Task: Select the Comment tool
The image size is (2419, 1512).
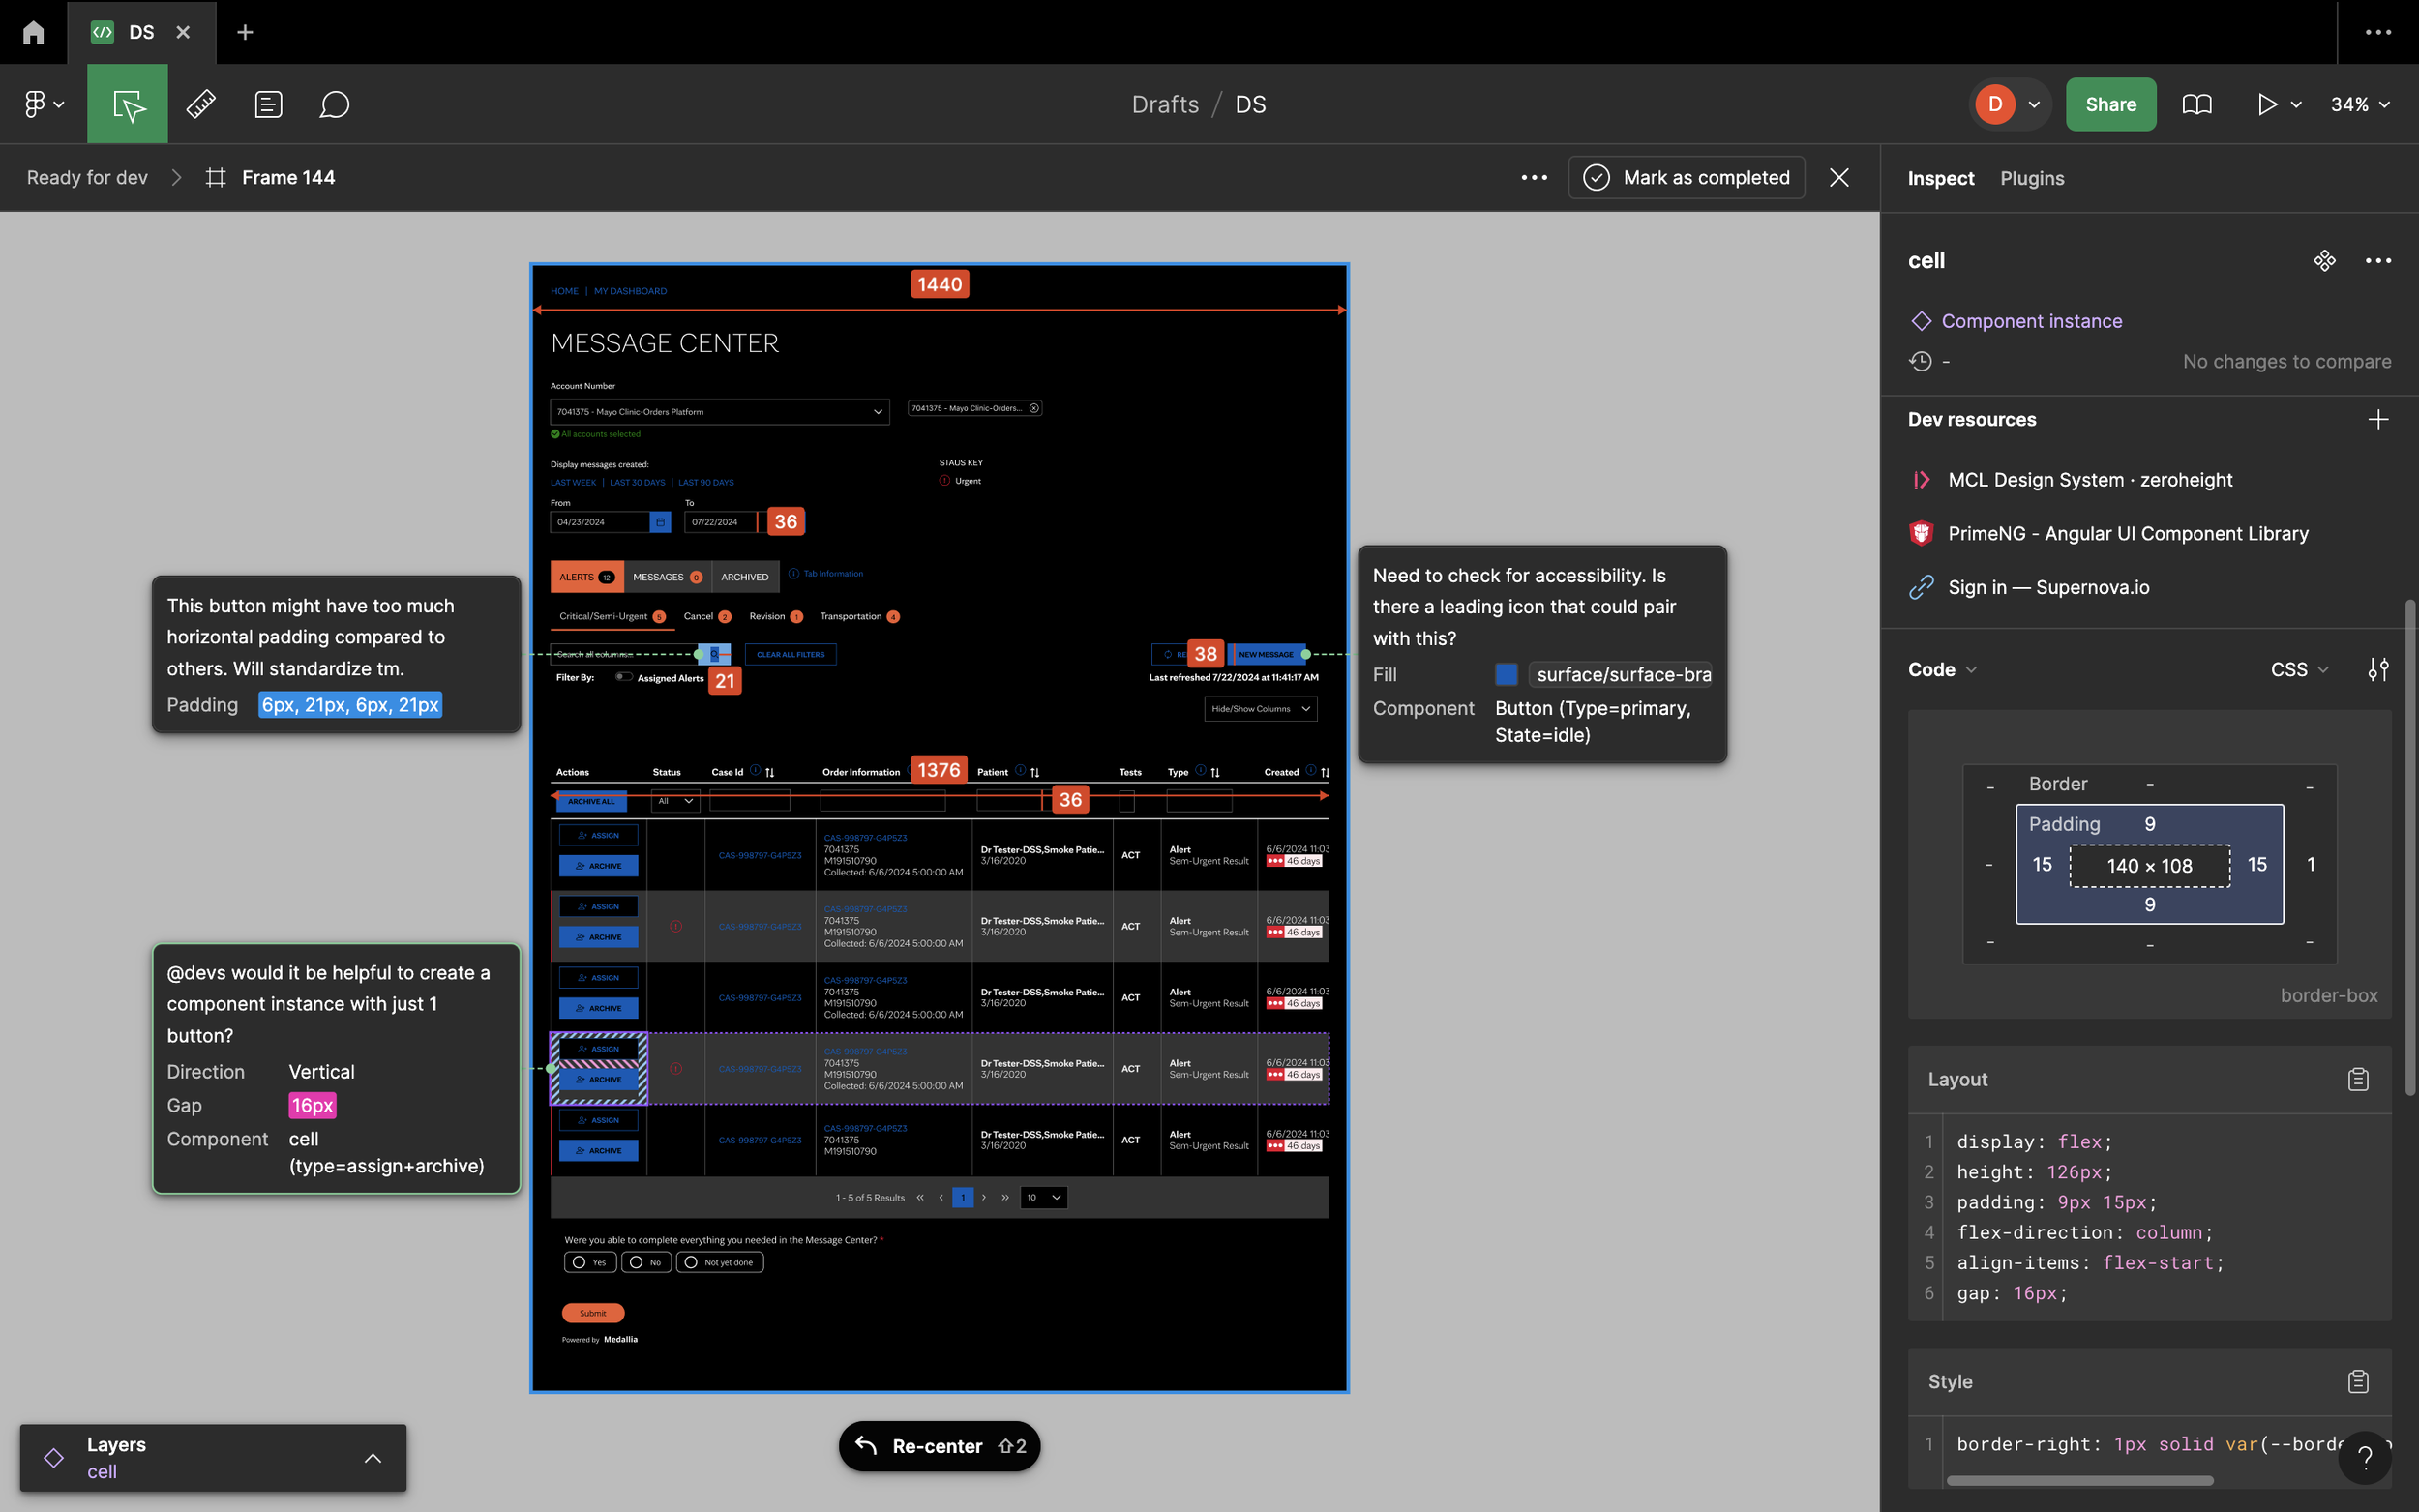Action: (x=334, y=104)
